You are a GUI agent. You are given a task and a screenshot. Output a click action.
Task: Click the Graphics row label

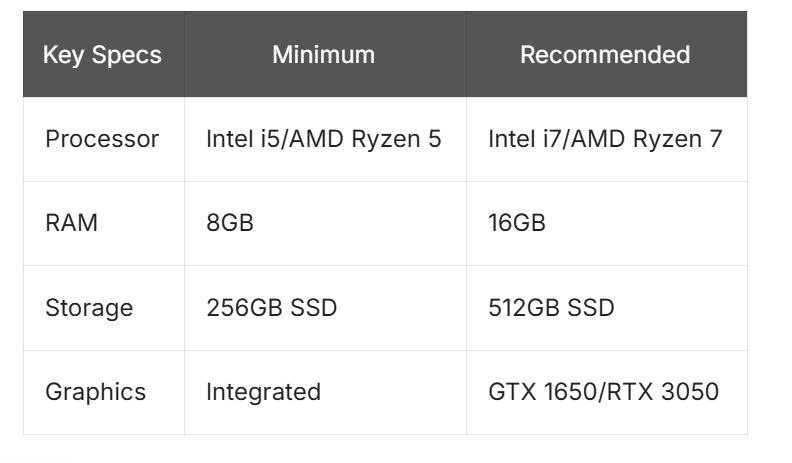95,391
